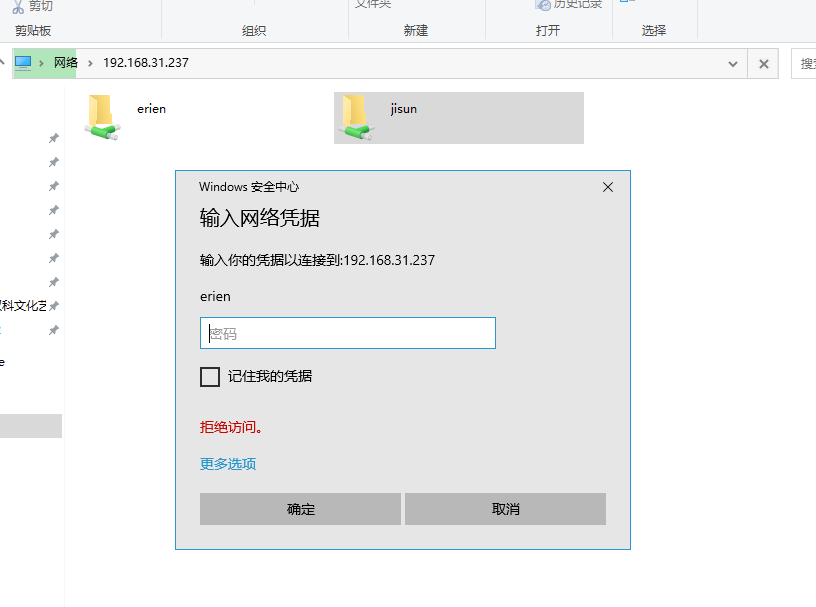Screen dimensions: 816x607
Task: Click the search box beside the address bar
Action: point(804,64)
